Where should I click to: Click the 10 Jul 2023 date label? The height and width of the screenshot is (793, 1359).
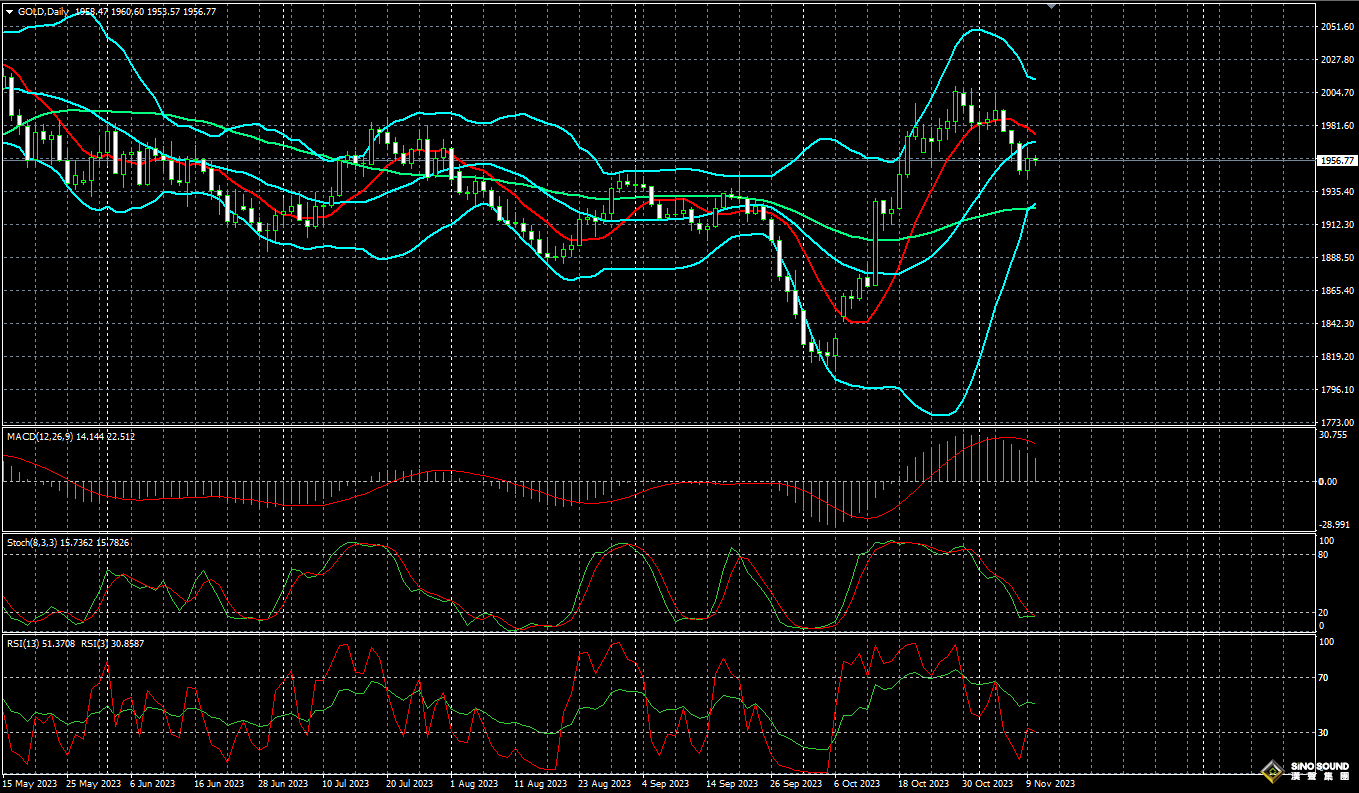click(345, 784)
